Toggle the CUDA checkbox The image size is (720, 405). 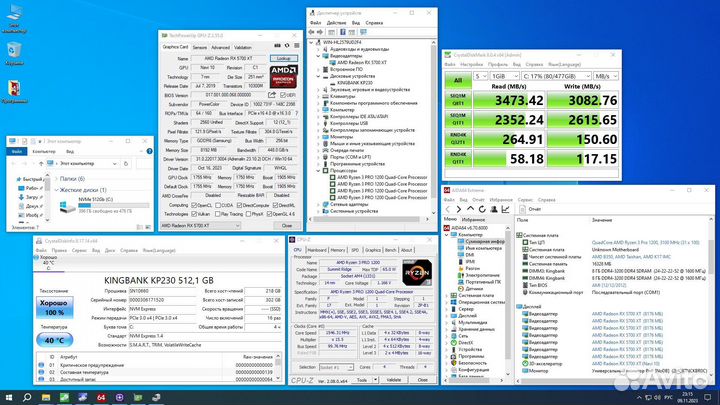pos(218,205)
